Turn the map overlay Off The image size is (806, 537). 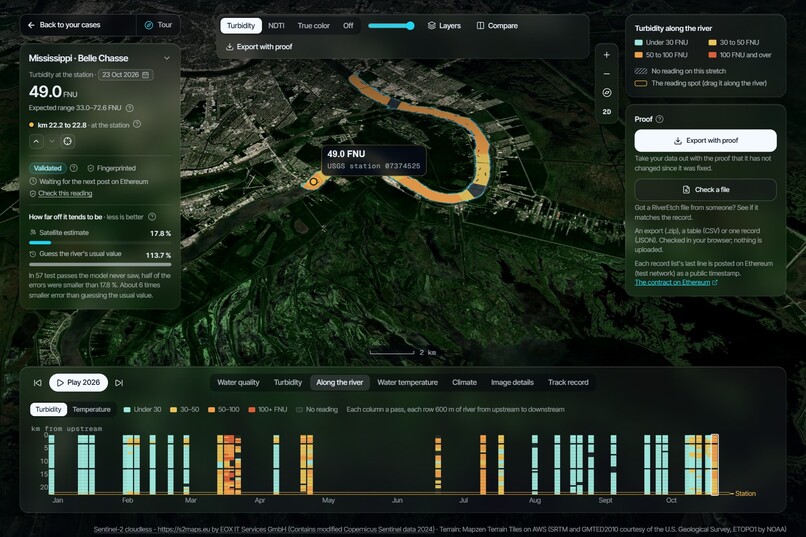348,26
